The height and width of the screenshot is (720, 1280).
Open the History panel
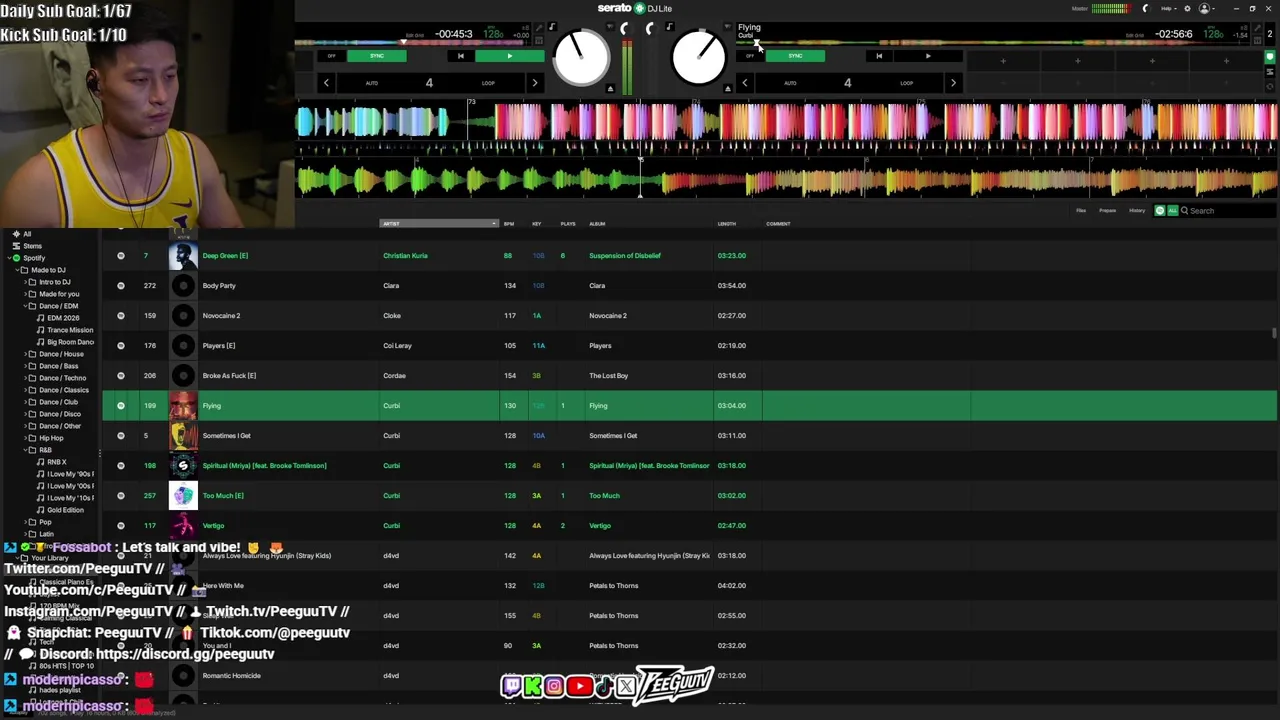click(x=1137, y=211)
